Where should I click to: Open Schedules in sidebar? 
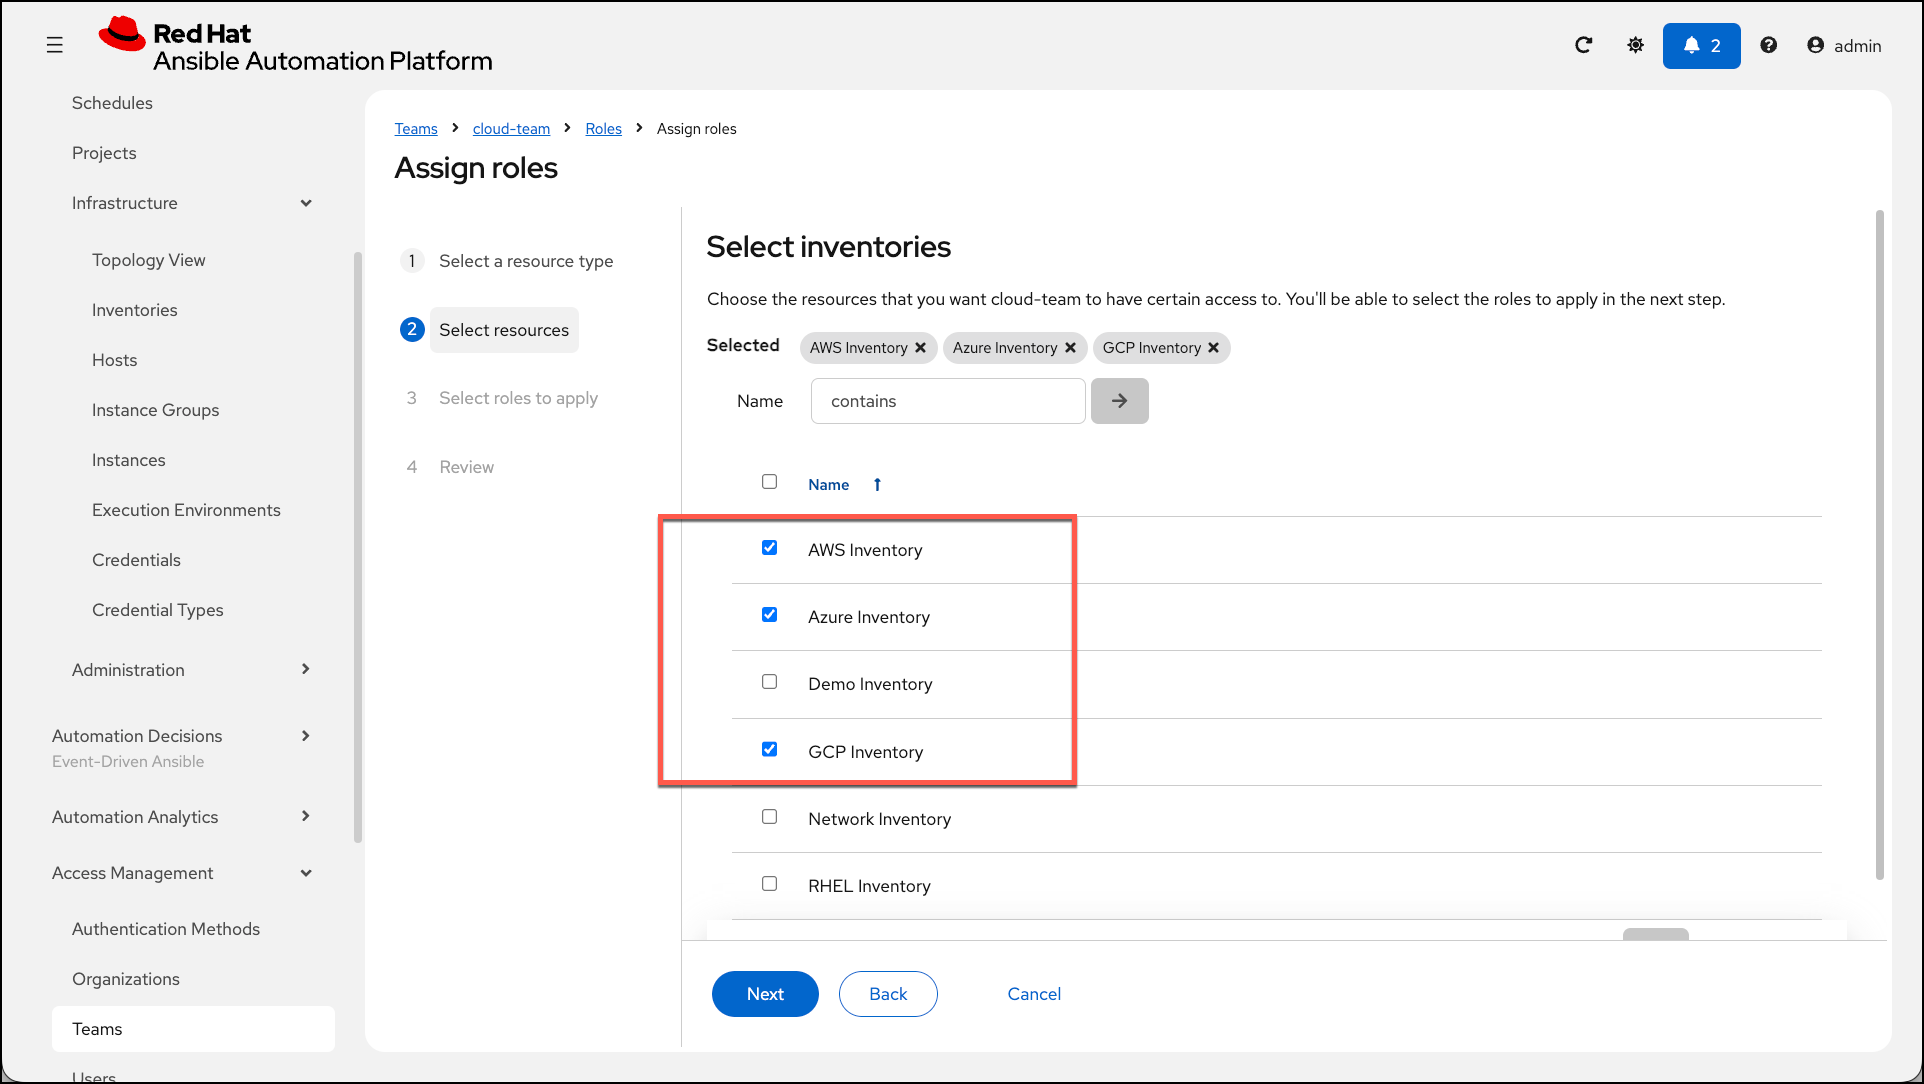point(112,103)
